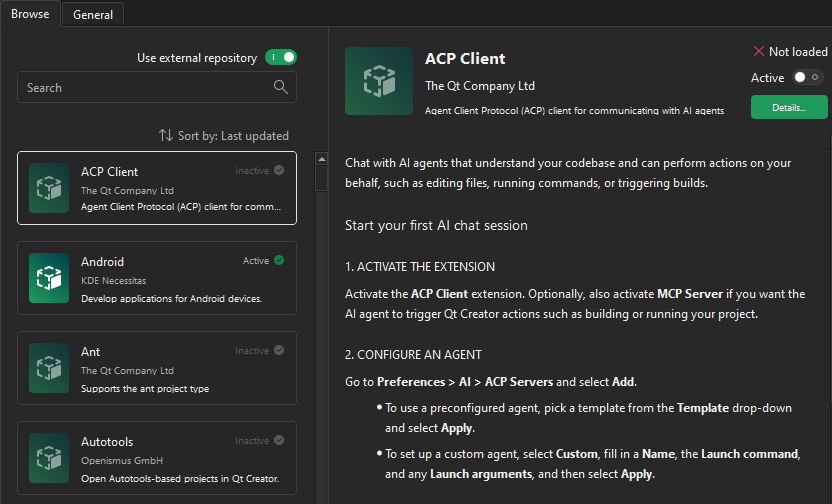Select the Ant extension card
The width and height of the screenshot is (832, 504).
(157, 368)
